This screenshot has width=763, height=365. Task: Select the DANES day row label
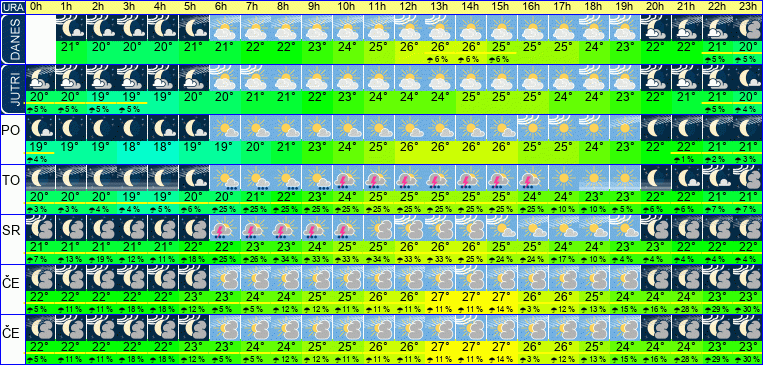(x=12, y=39)
